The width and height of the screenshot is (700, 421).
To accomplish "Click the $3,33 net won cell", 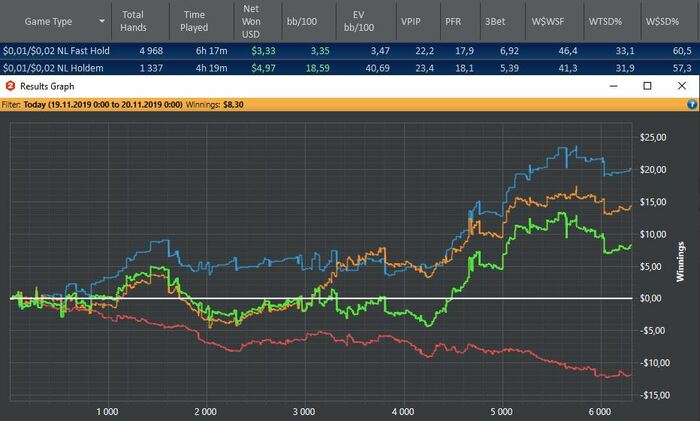I will tap(263, 51).
